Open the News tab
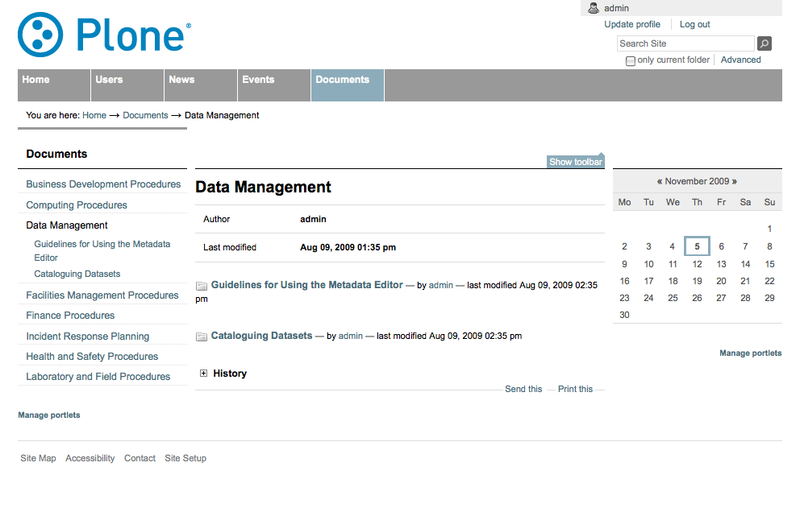Screen dimensions: 800x508 (182, 80)
